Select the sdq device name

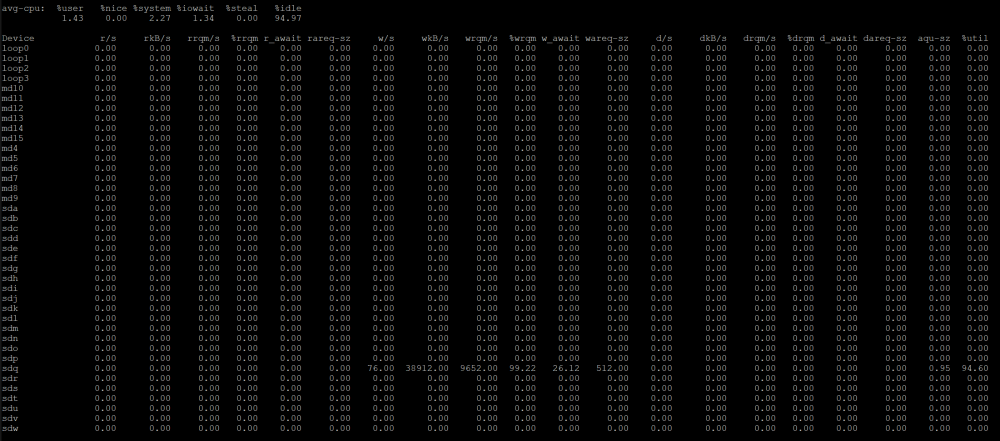click(10, 368)
